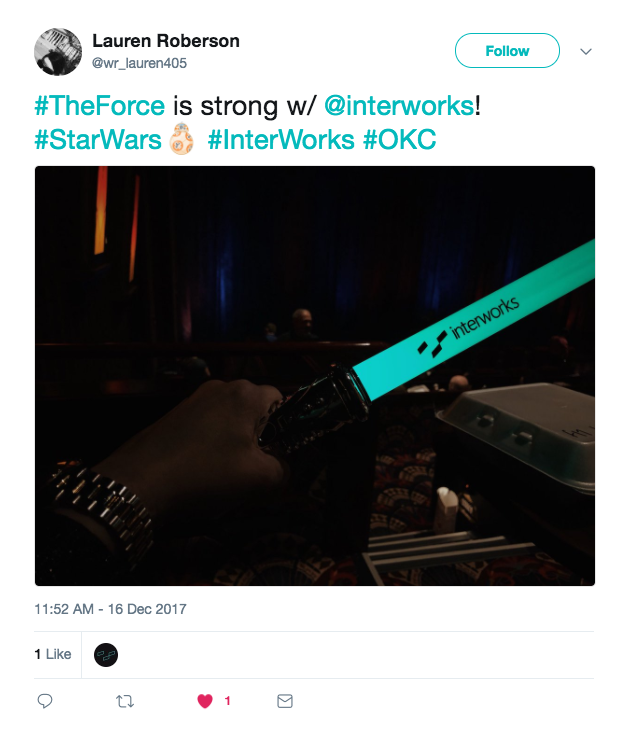Open the #OKC hashtag

(399, 139)
